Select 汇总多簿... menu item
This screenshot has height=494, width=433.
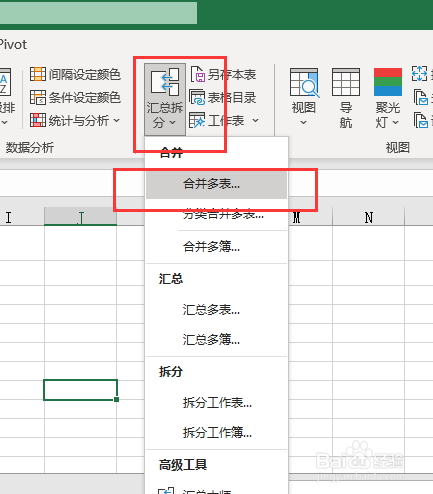216,340
